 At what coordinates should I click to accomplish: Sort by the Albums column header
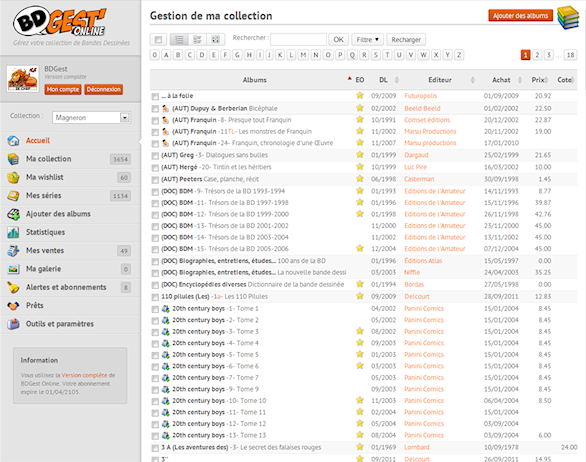pos(255,80)
